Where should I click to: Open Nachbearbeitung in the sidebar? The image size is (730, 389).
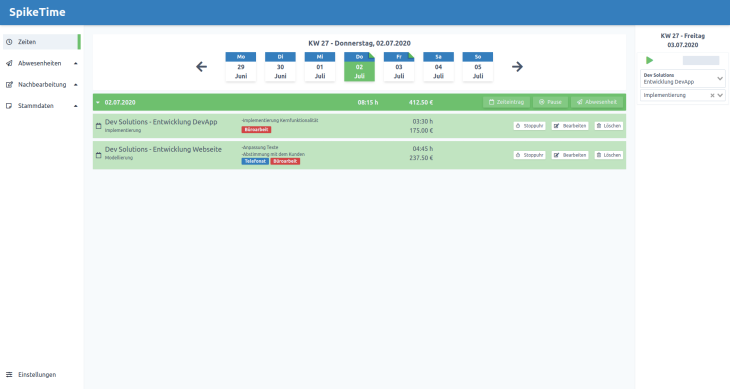click(x=41, y=85)
